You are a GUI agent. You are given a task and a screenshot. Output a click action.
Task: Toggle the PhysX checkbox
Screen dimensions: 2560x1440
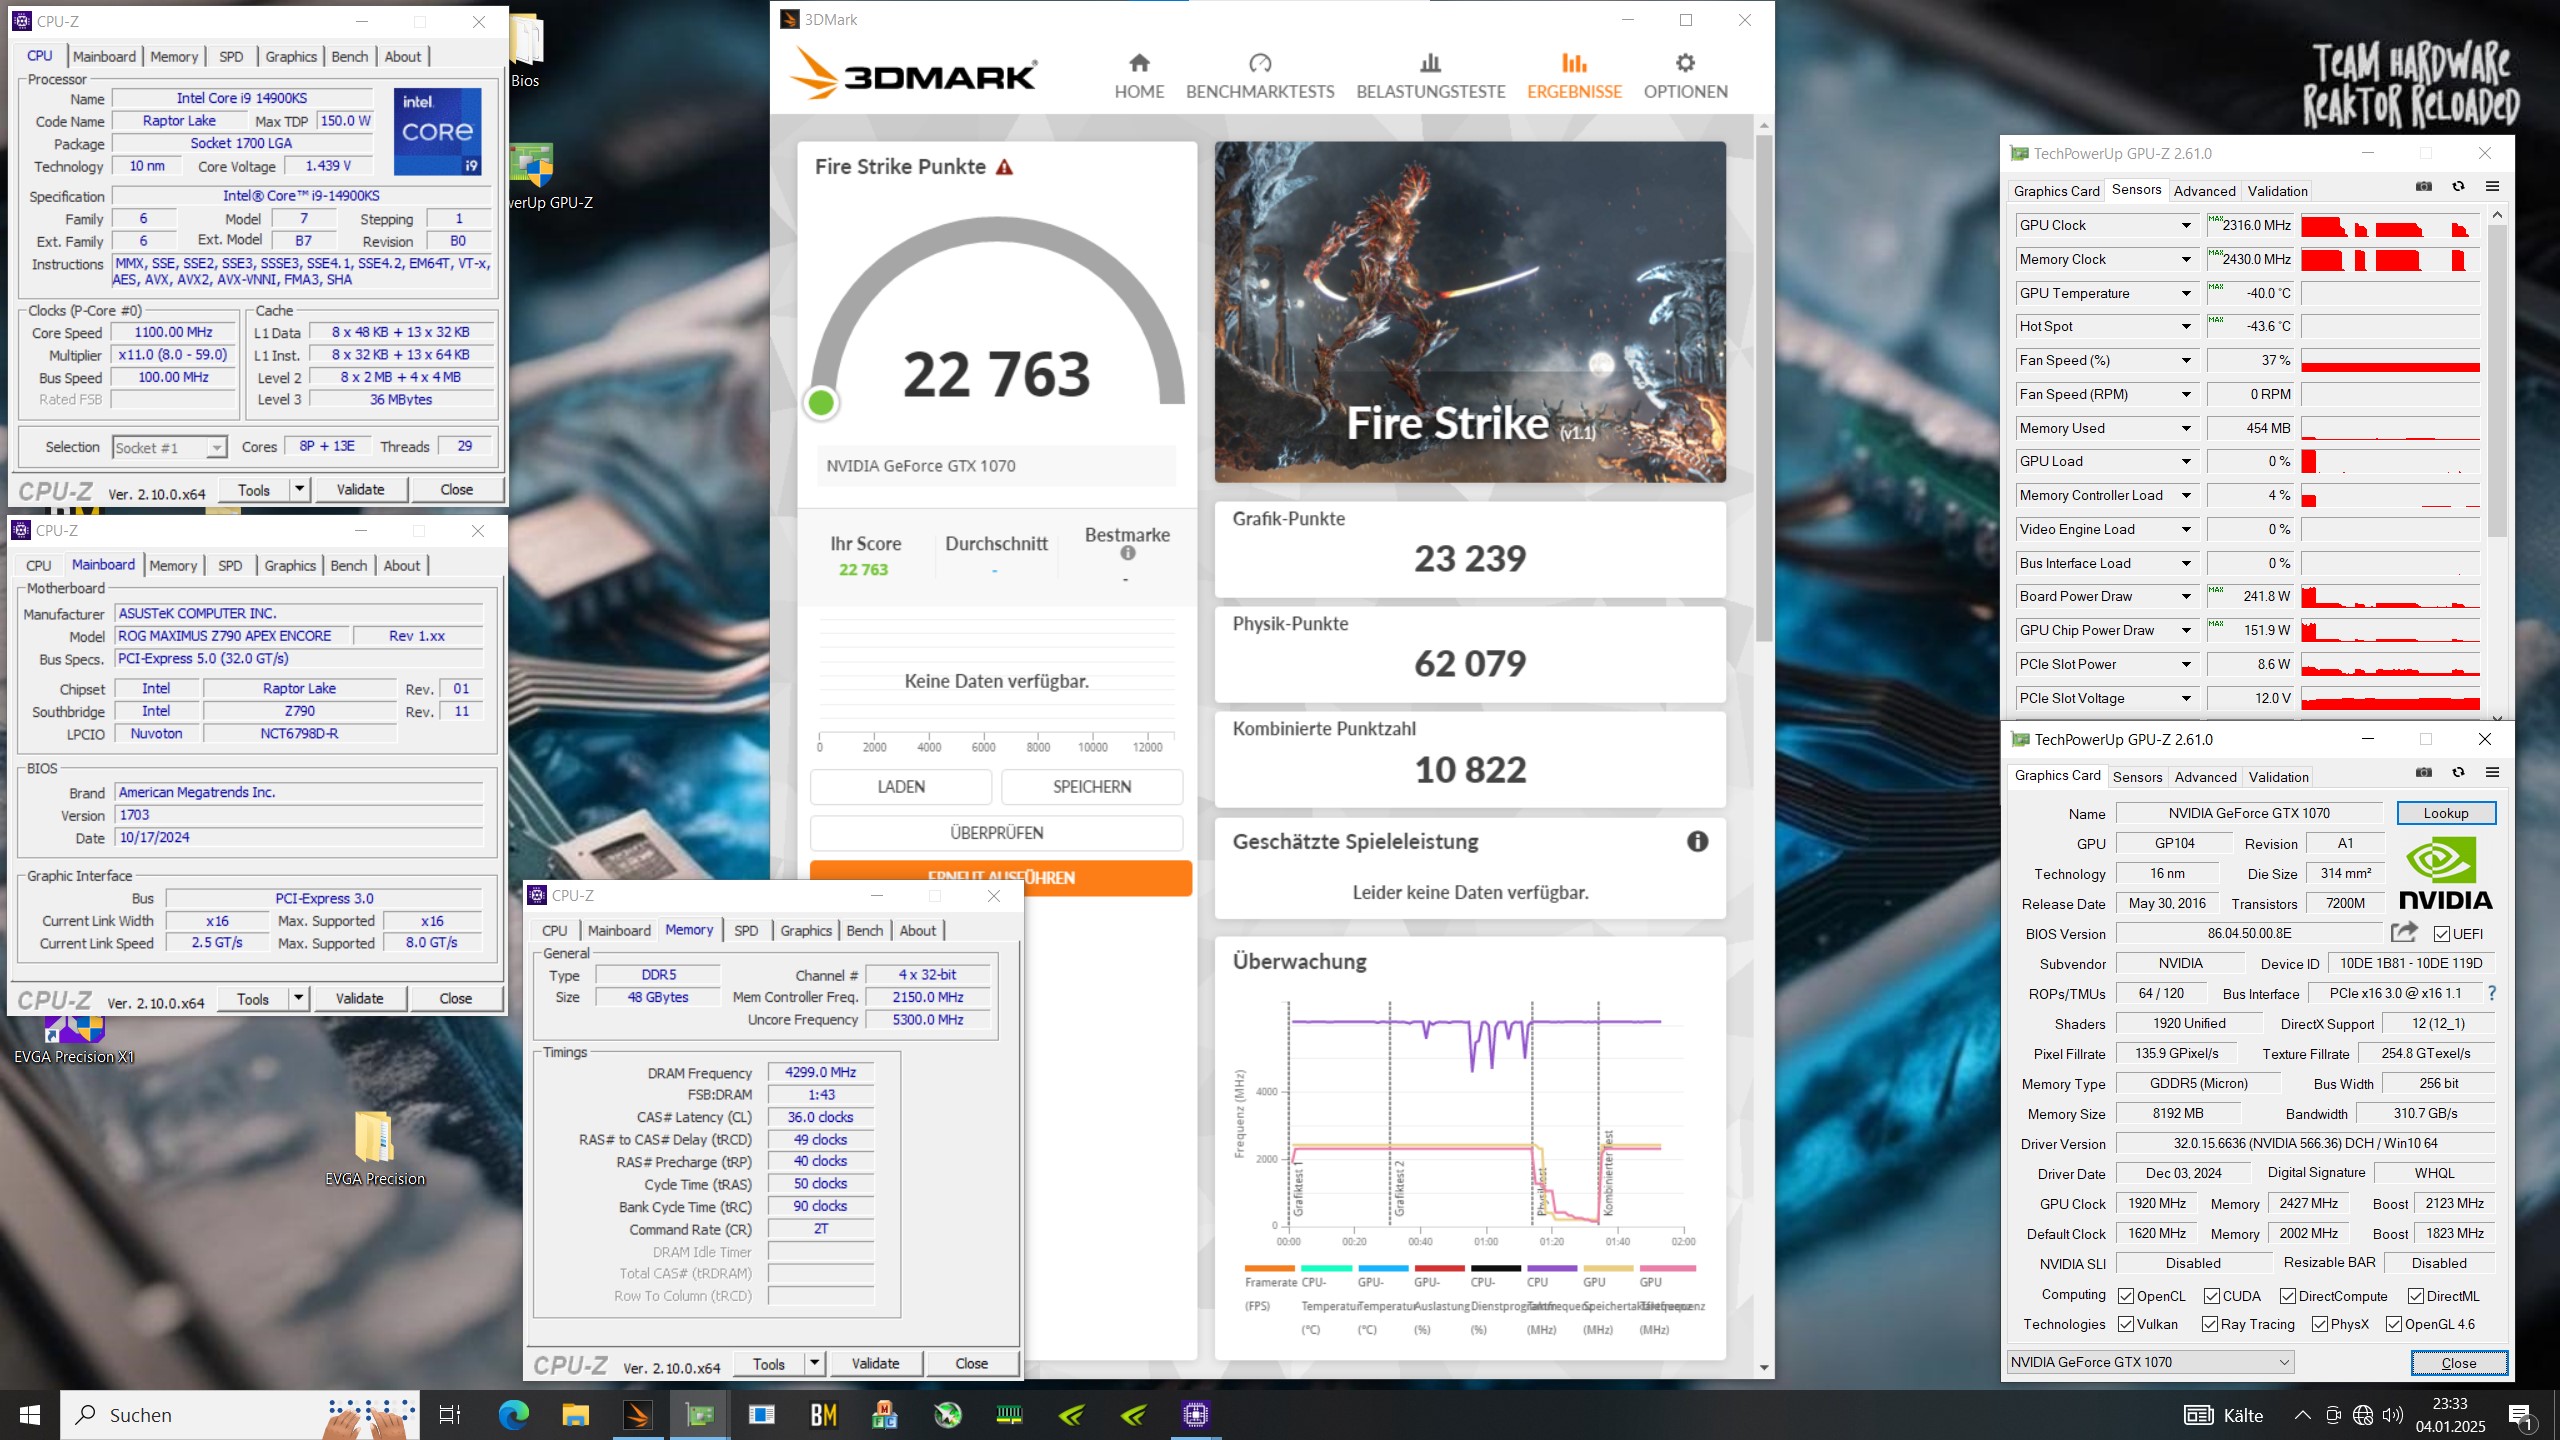2320,1324
